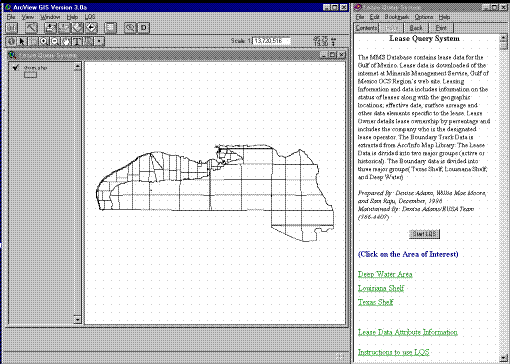The image size is (510, 364).
Task: Open the Draw Point tool palette
Action: 99,41
